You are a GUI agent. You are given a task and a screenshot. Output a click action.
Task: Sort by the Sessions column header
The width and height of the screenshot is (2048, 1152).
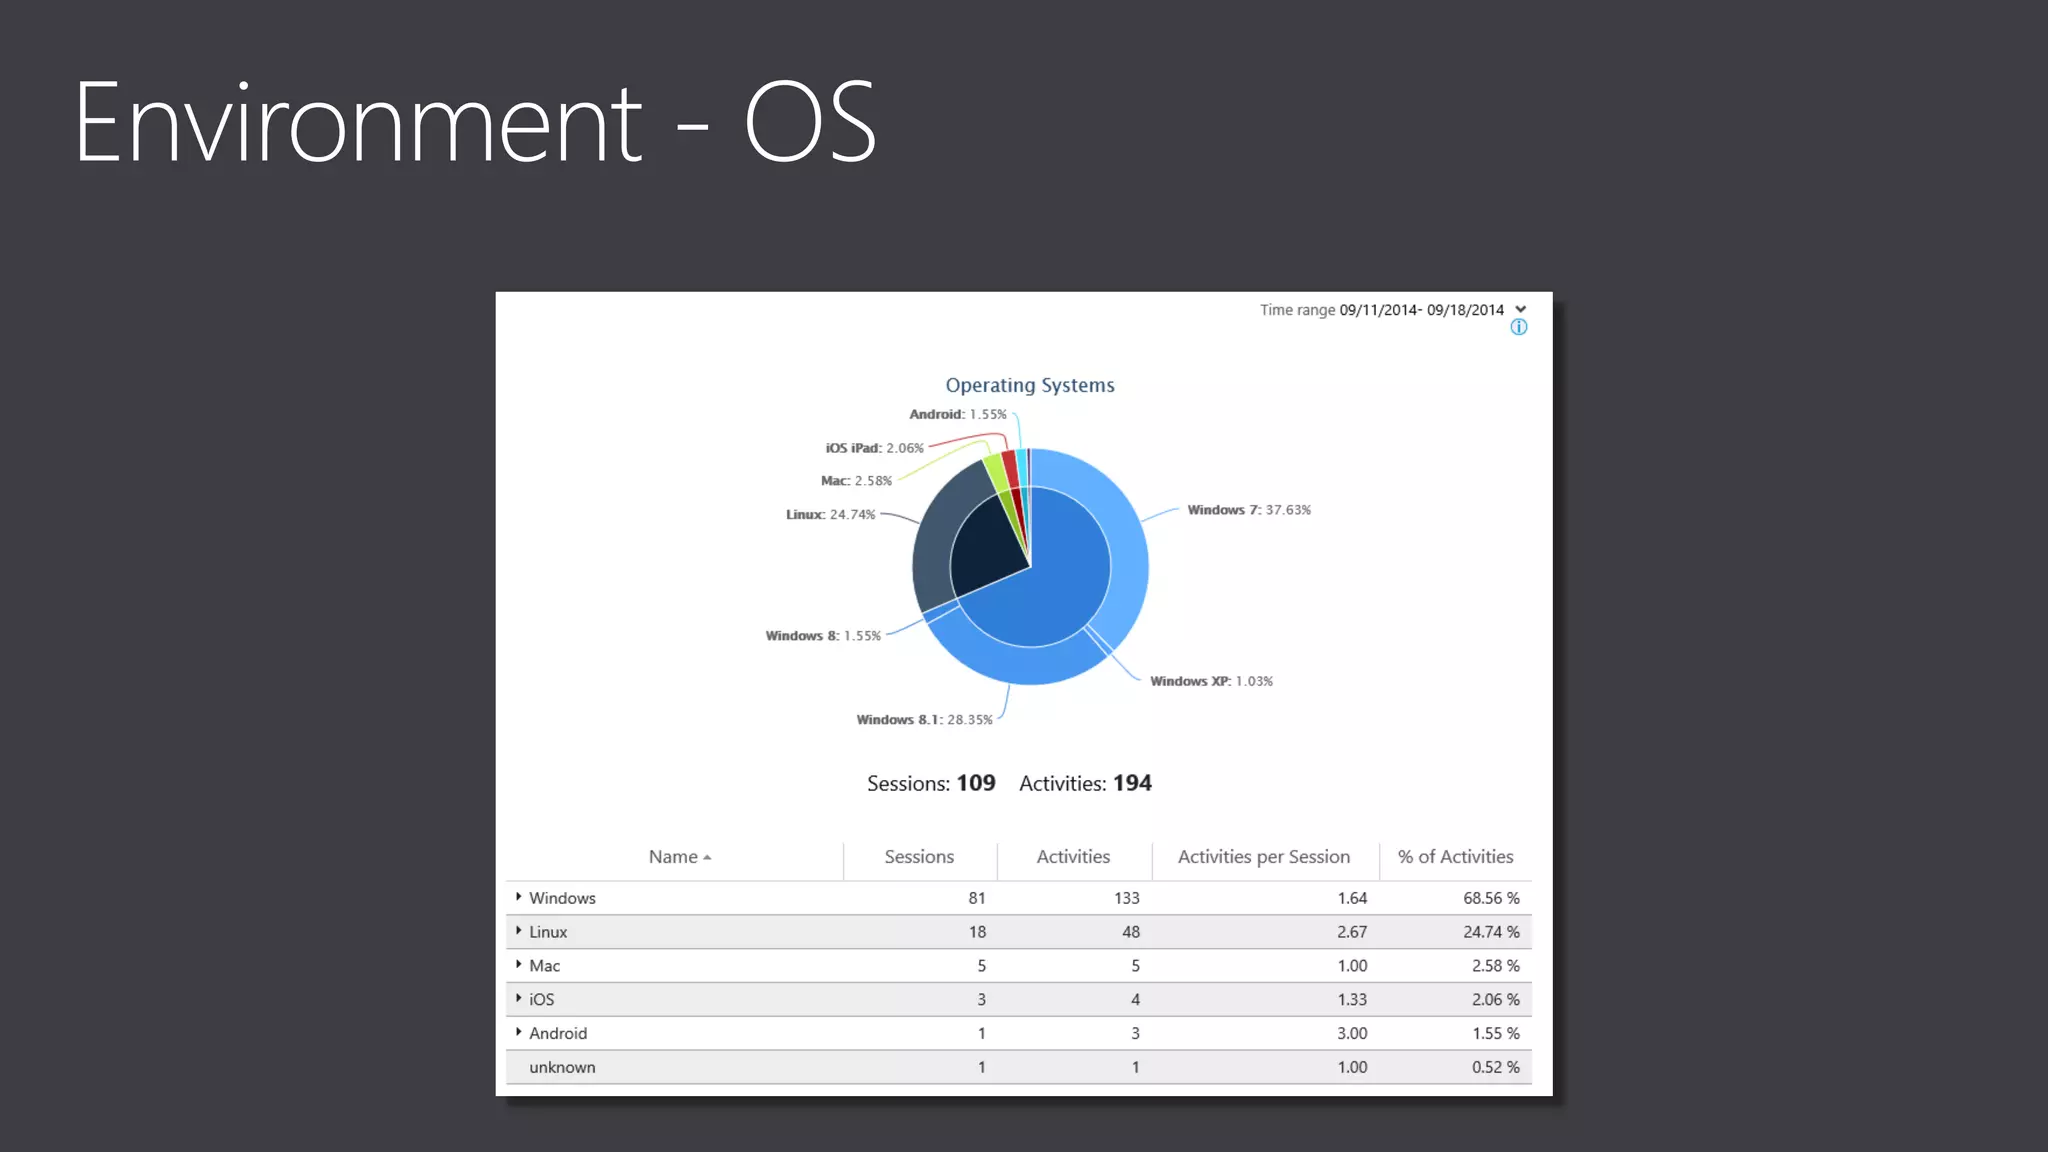[919, 857]
